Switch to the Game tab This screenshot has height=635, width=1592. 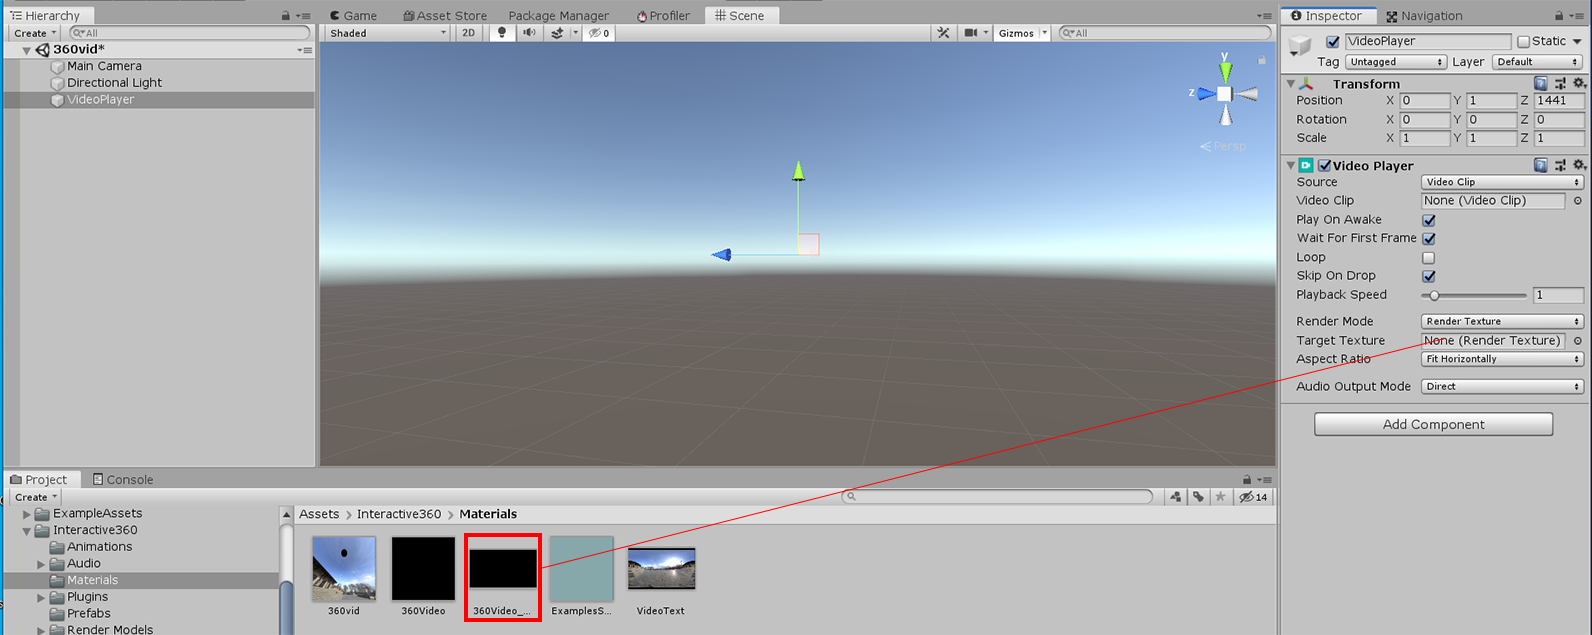coord(353,16)
